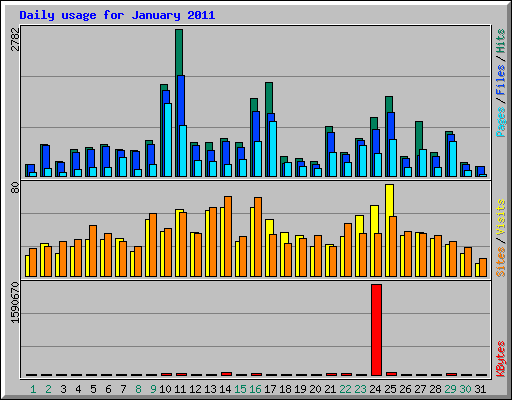Click day label 23 on the axis
Image resolution: width=512 pixels, height=400 pixels.
pos(360,389)
